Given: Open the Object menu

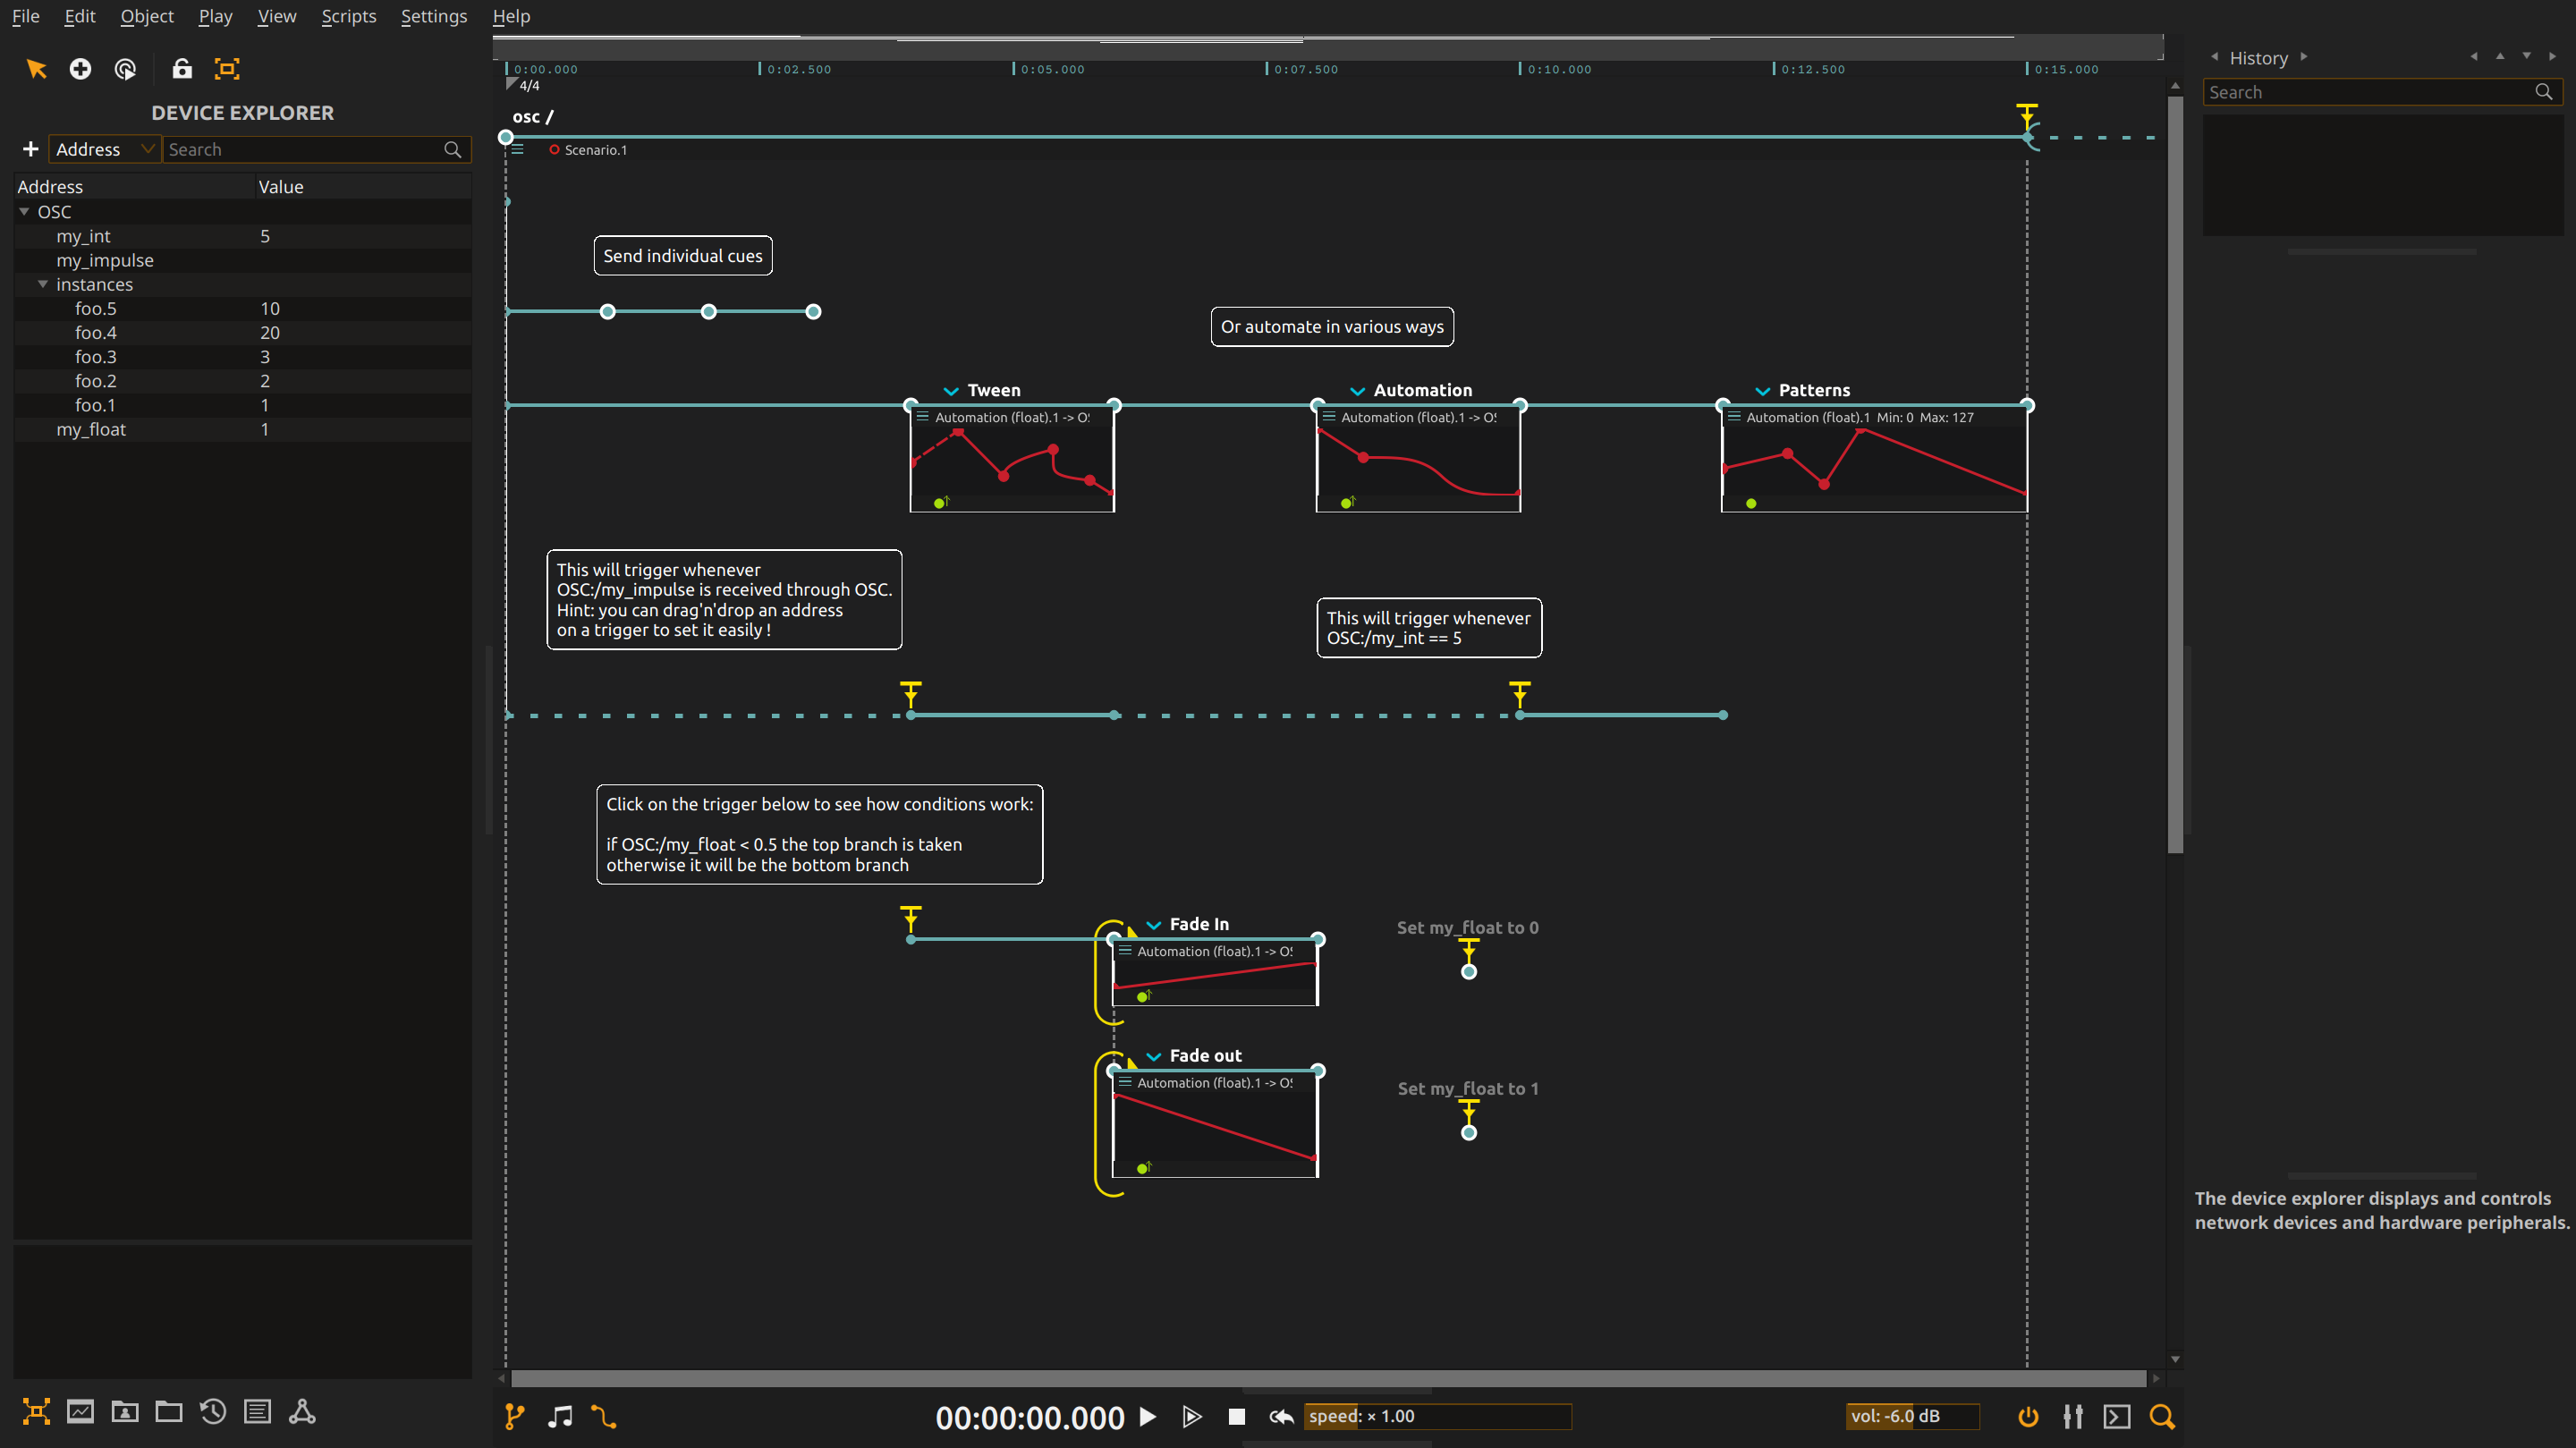Looking at the screenshot, I should 147,16.
